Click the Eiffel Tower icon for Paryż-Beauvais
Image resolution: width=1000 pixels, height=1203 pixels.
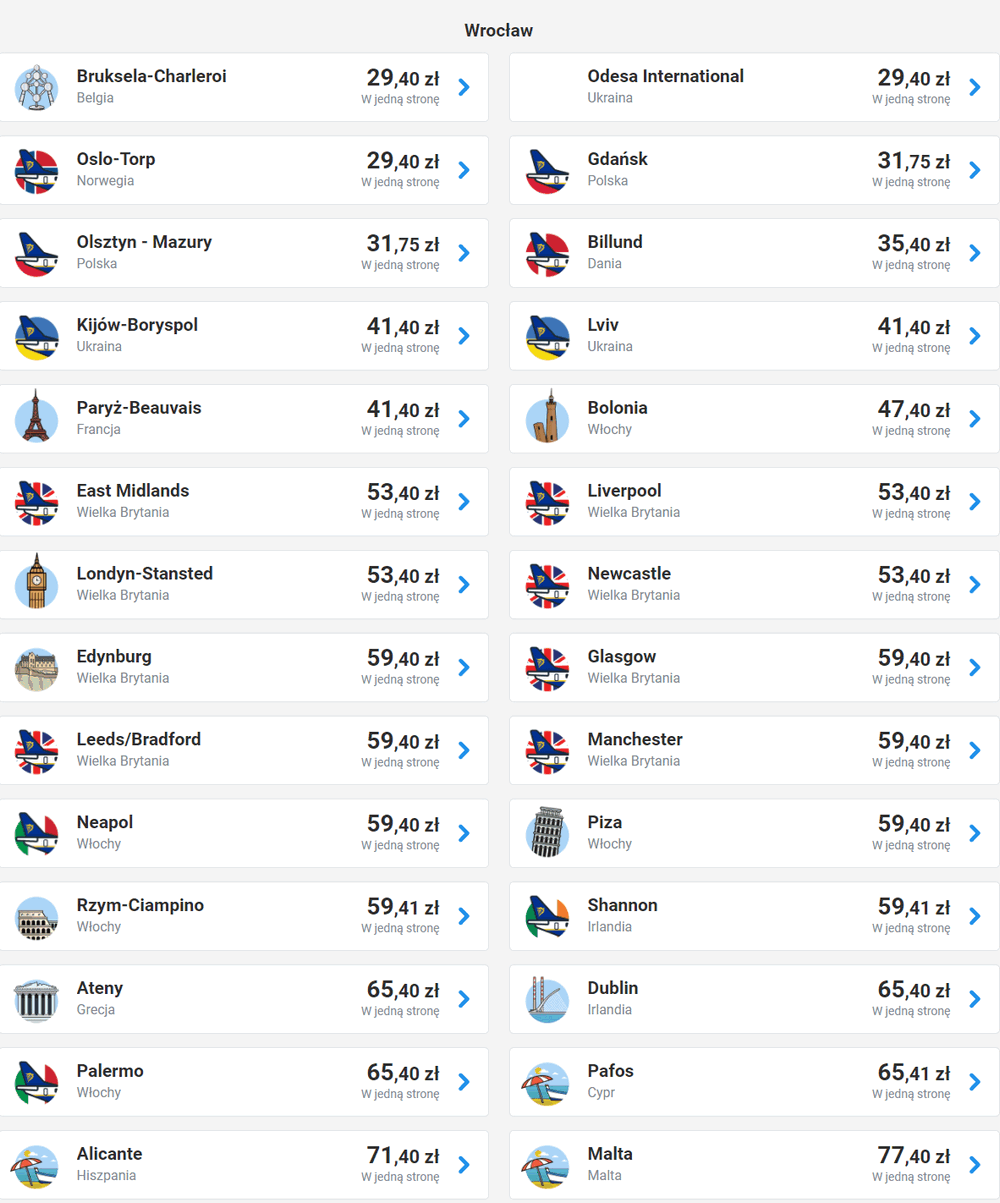(x=37, y=416)
